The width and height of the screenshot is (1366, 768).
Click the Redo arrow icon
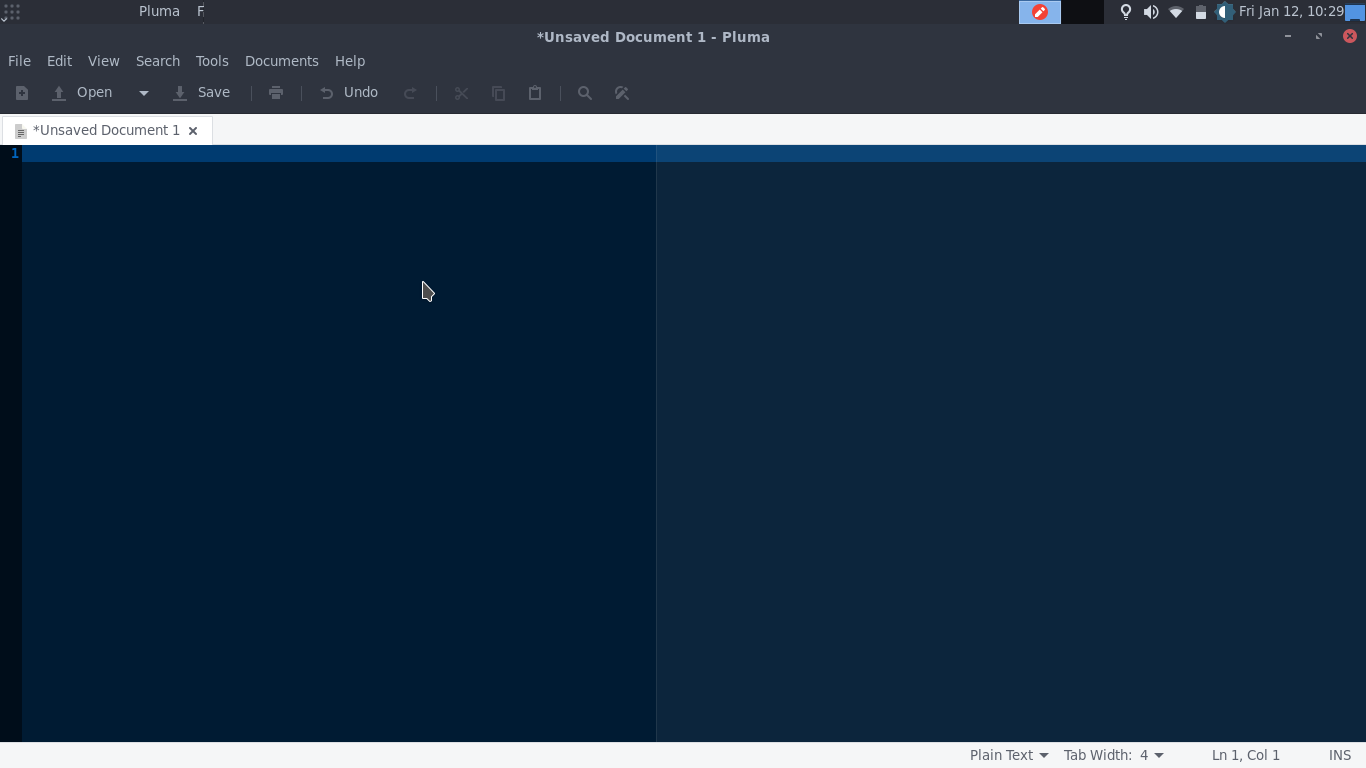(411, 93)
